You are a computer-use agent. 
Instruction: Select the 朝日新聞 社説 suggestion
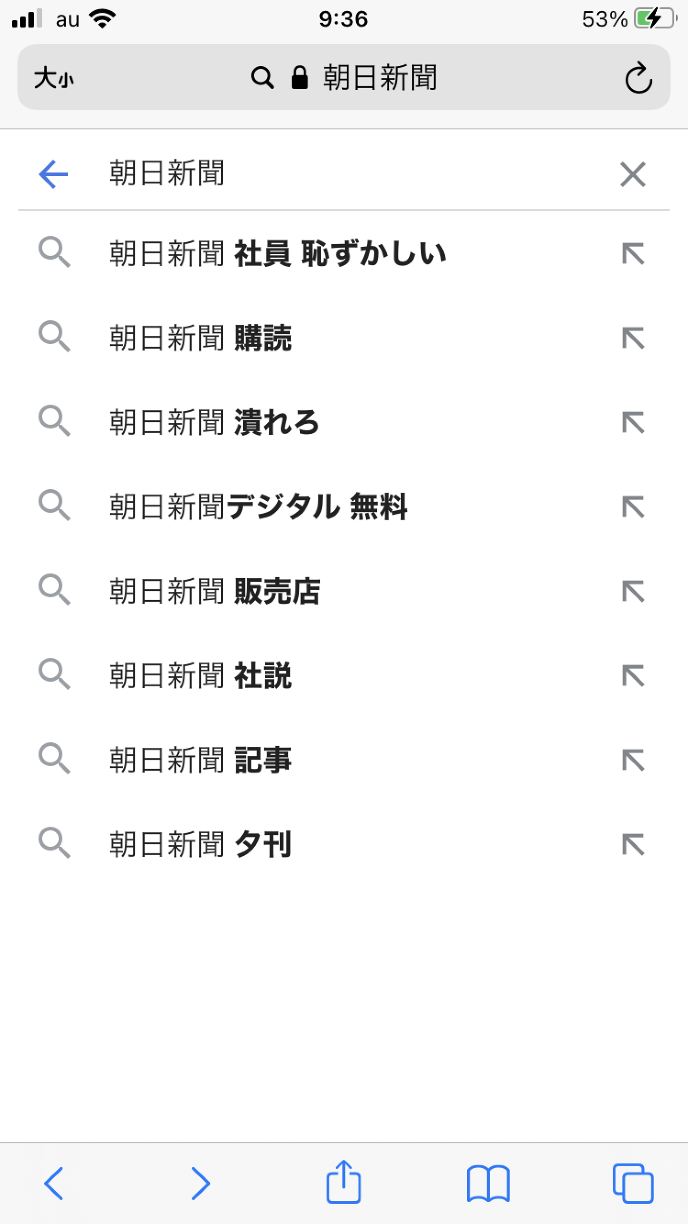click(201, 676)
